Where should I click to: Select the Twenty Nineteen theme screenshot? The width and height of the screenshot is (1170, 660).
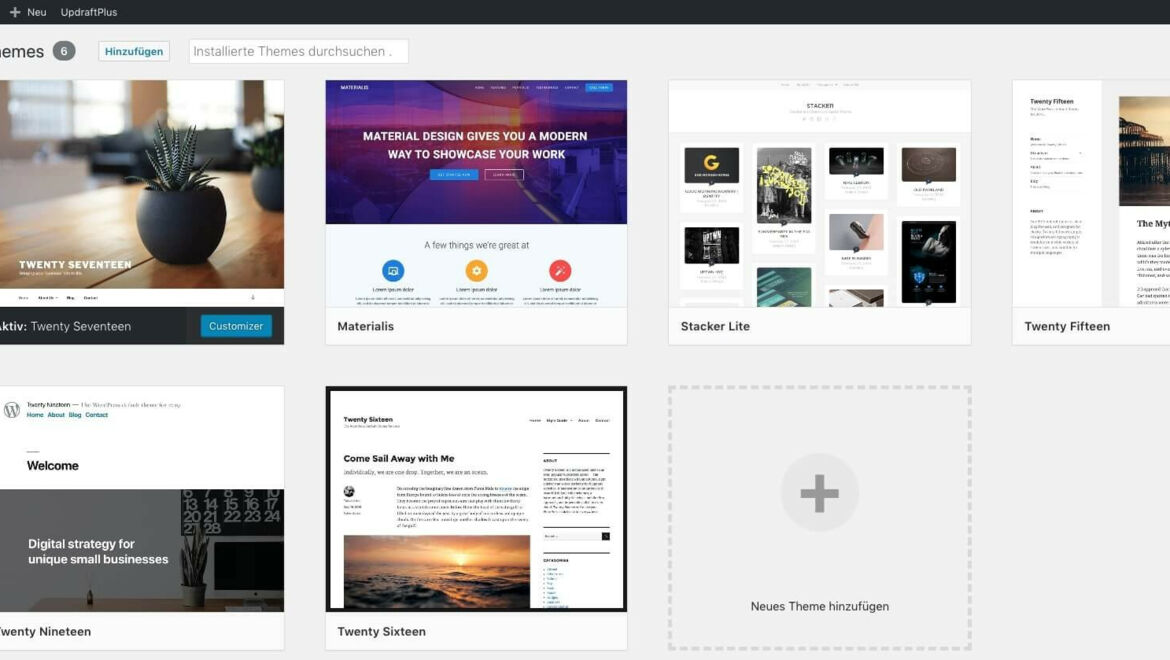(x=142, y=499)
